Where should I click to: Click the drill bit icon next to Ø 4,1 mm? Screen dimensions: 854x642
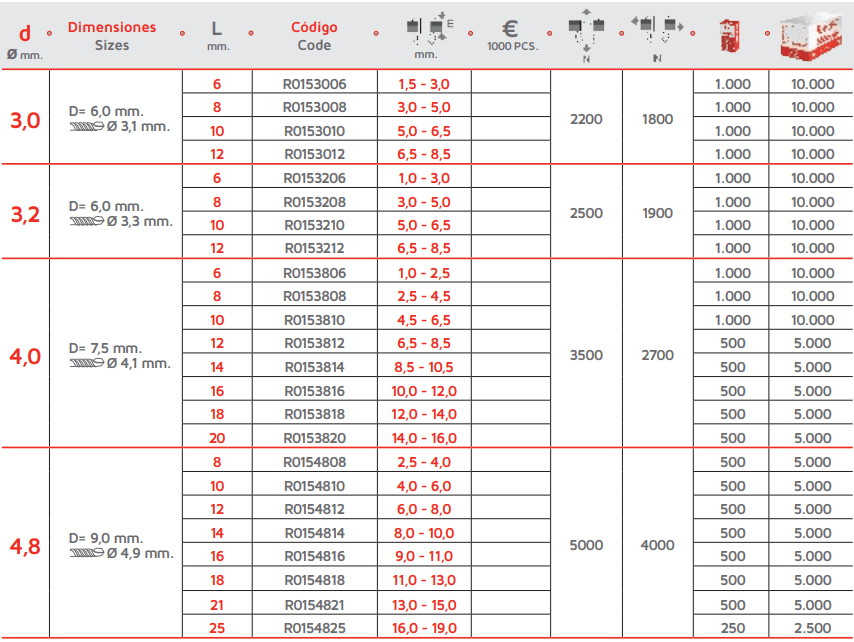pos(87,363)
